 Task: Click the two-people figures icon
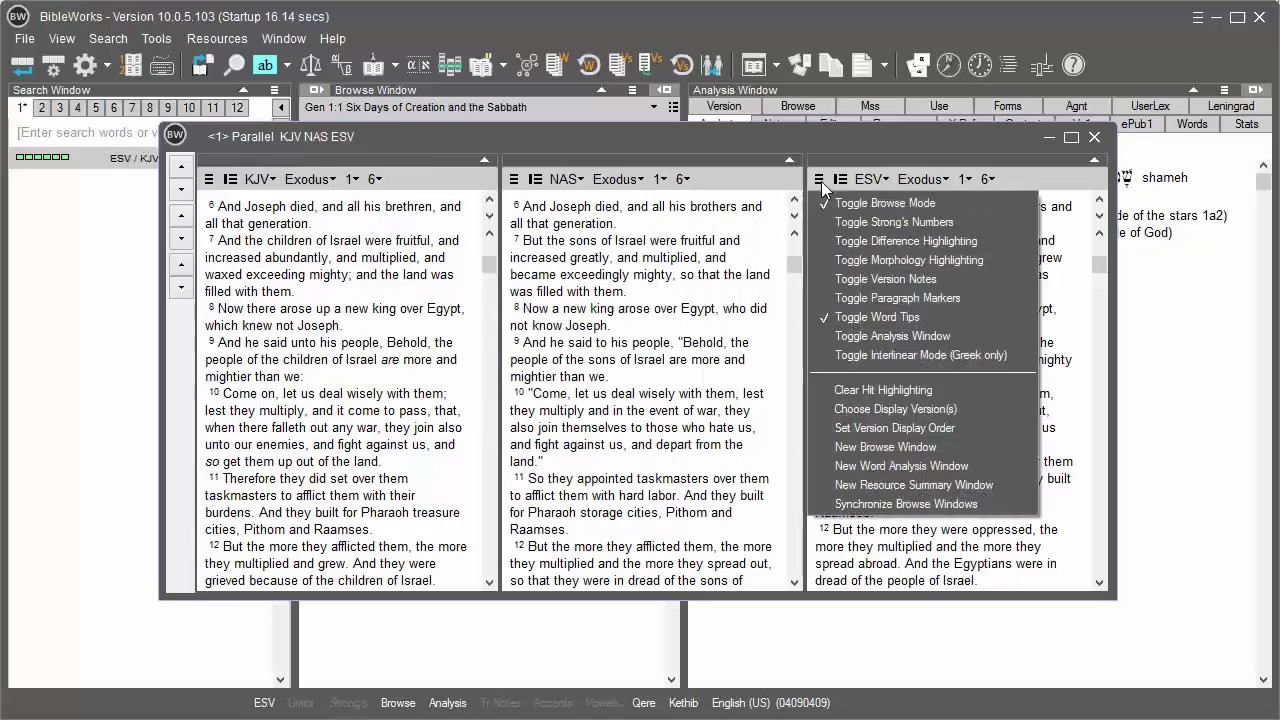point(712,65)
